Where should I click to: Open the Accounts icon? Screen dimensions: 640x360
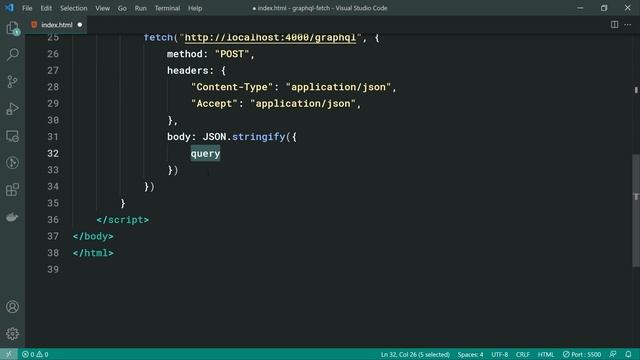coord(12,307)
